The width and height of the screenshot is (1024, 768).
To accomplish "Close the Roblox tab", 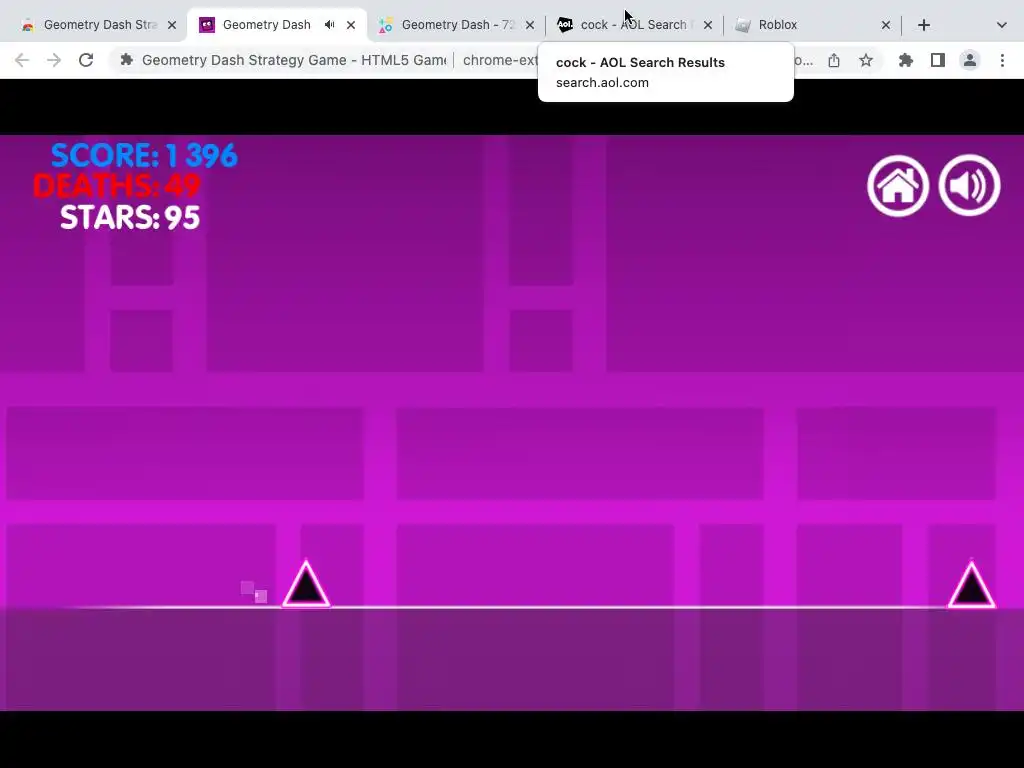I will 886,25.
